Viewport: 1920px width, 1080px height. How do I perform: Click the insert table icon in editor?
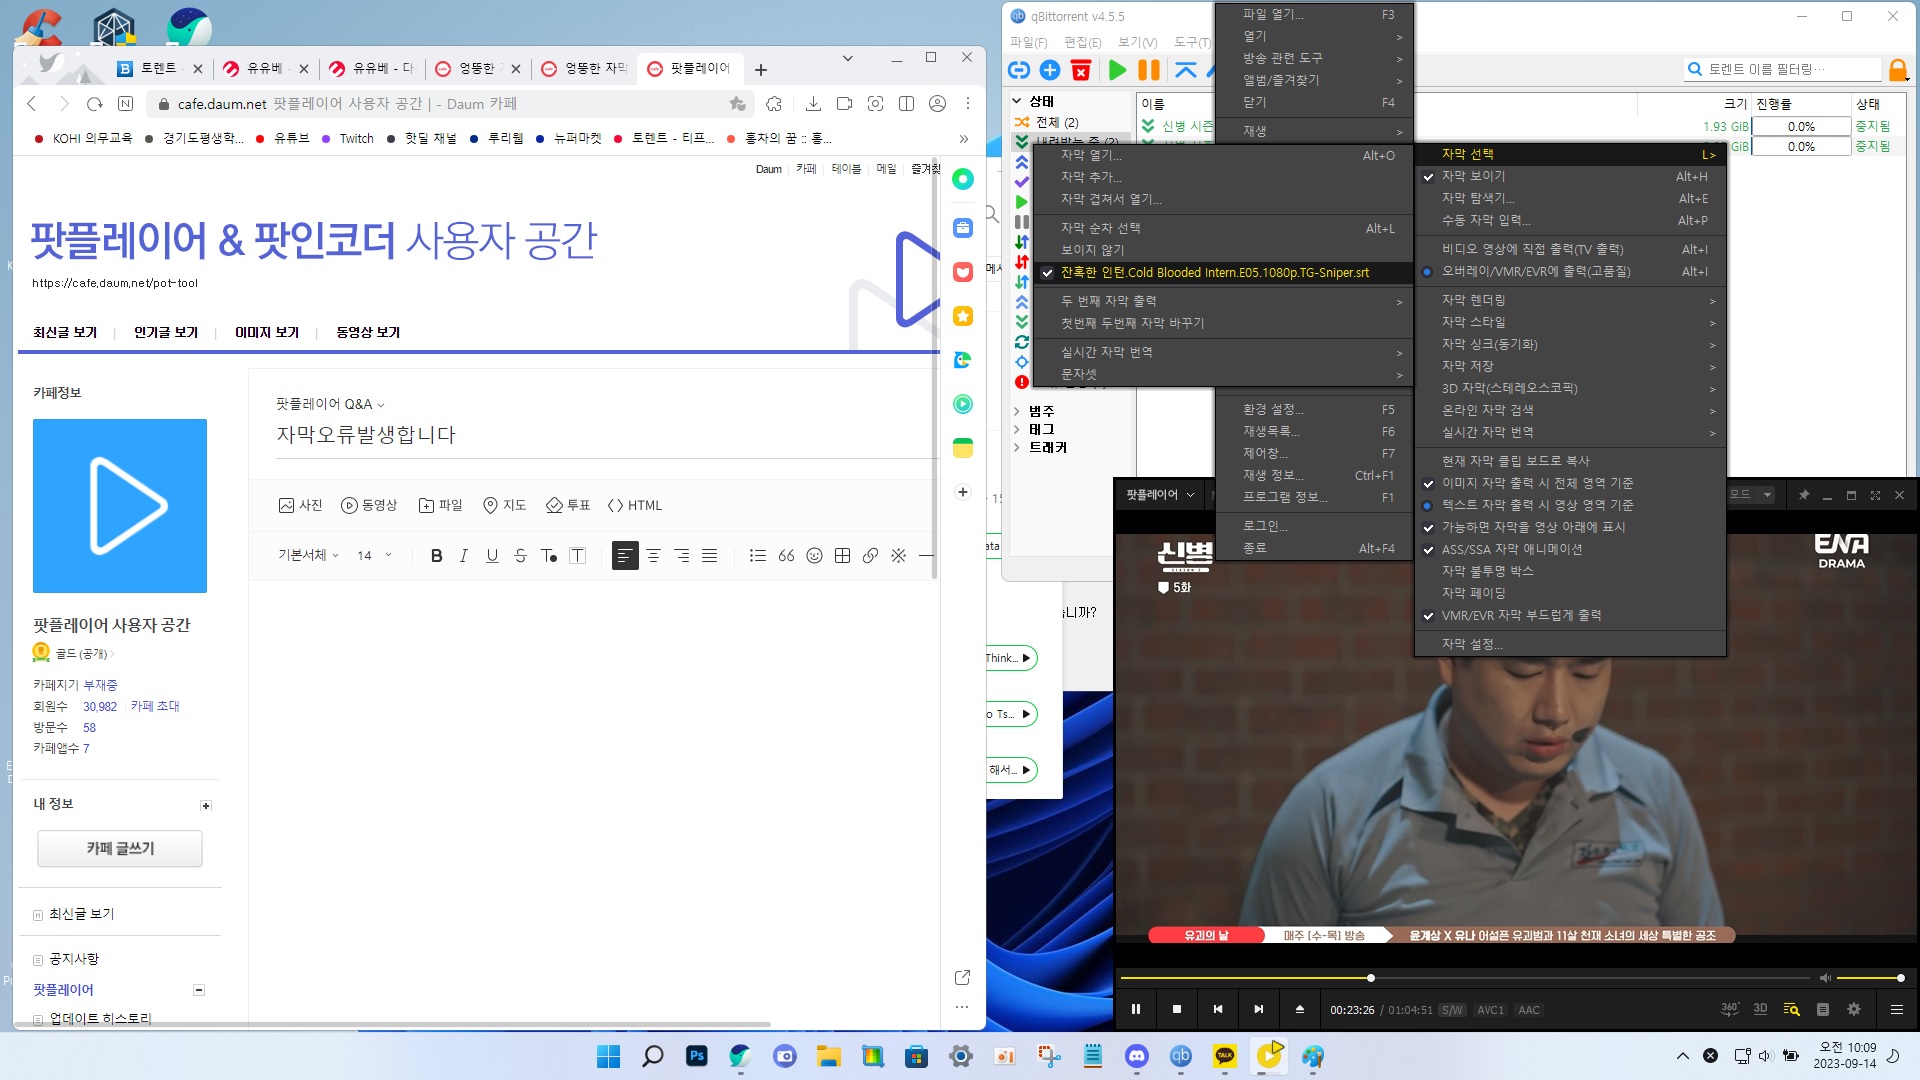tap(842, 556)
